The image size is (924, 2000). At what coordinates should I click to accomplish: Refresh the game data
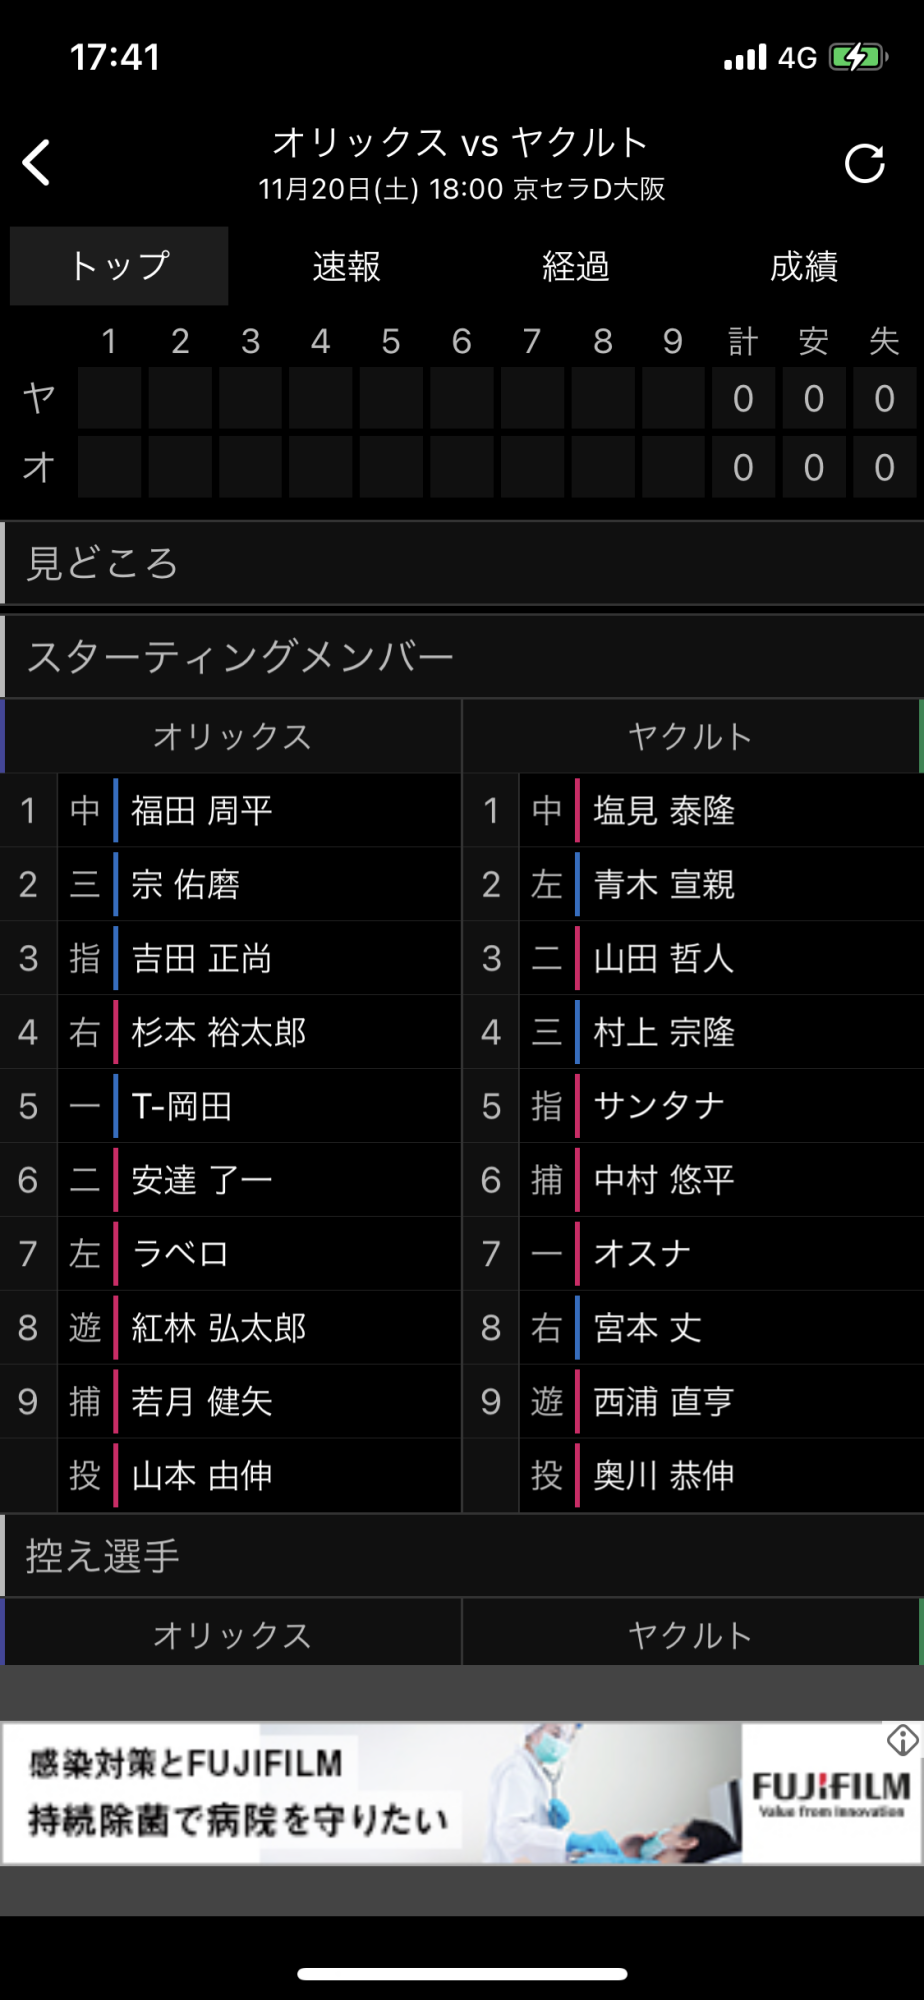(865, 164)
